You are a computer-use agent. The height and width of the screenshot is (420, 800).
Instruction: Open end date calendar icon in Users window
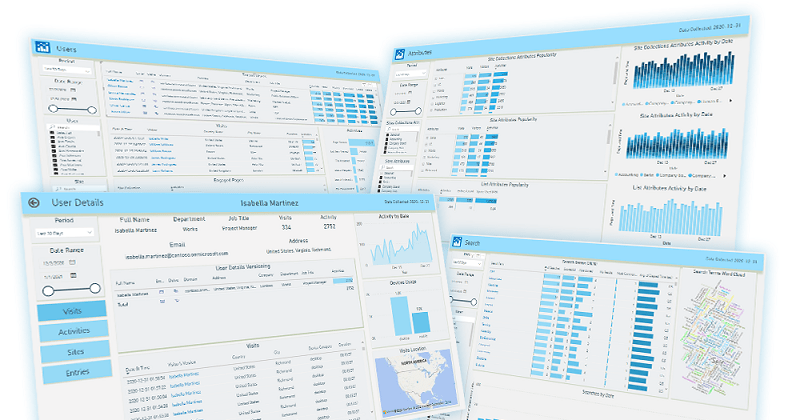coord(73,98)
